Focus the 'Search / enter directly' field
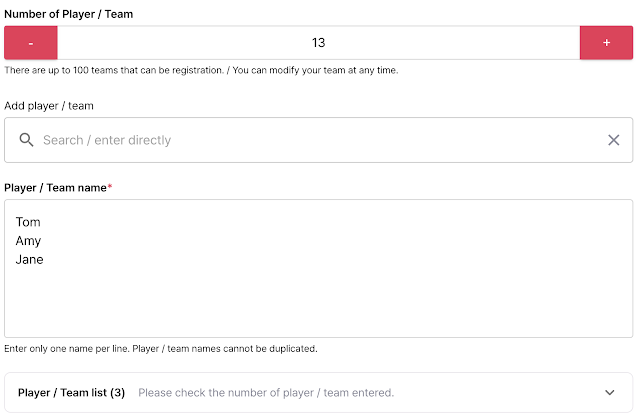This screenshot has width=639, height=418. pos(300,140)
